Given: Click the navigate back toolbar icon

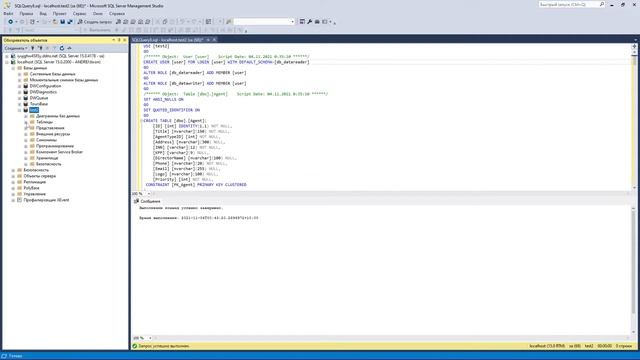Looking at the screenshot, I should [11, 22].
